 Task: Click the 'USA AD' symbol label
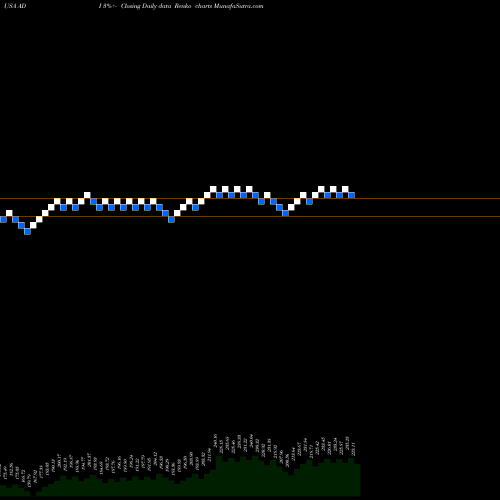[15, 6]
